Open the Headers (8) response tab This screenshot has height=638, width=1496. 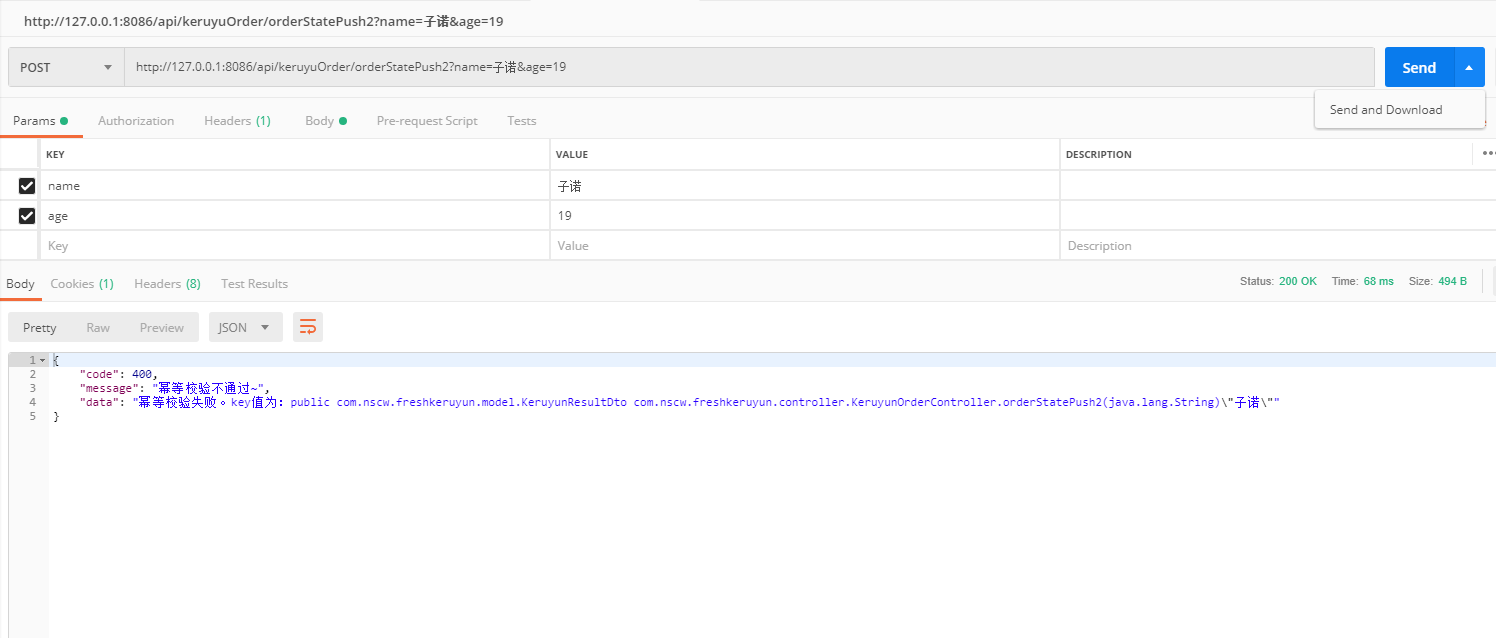coord(167,284)
